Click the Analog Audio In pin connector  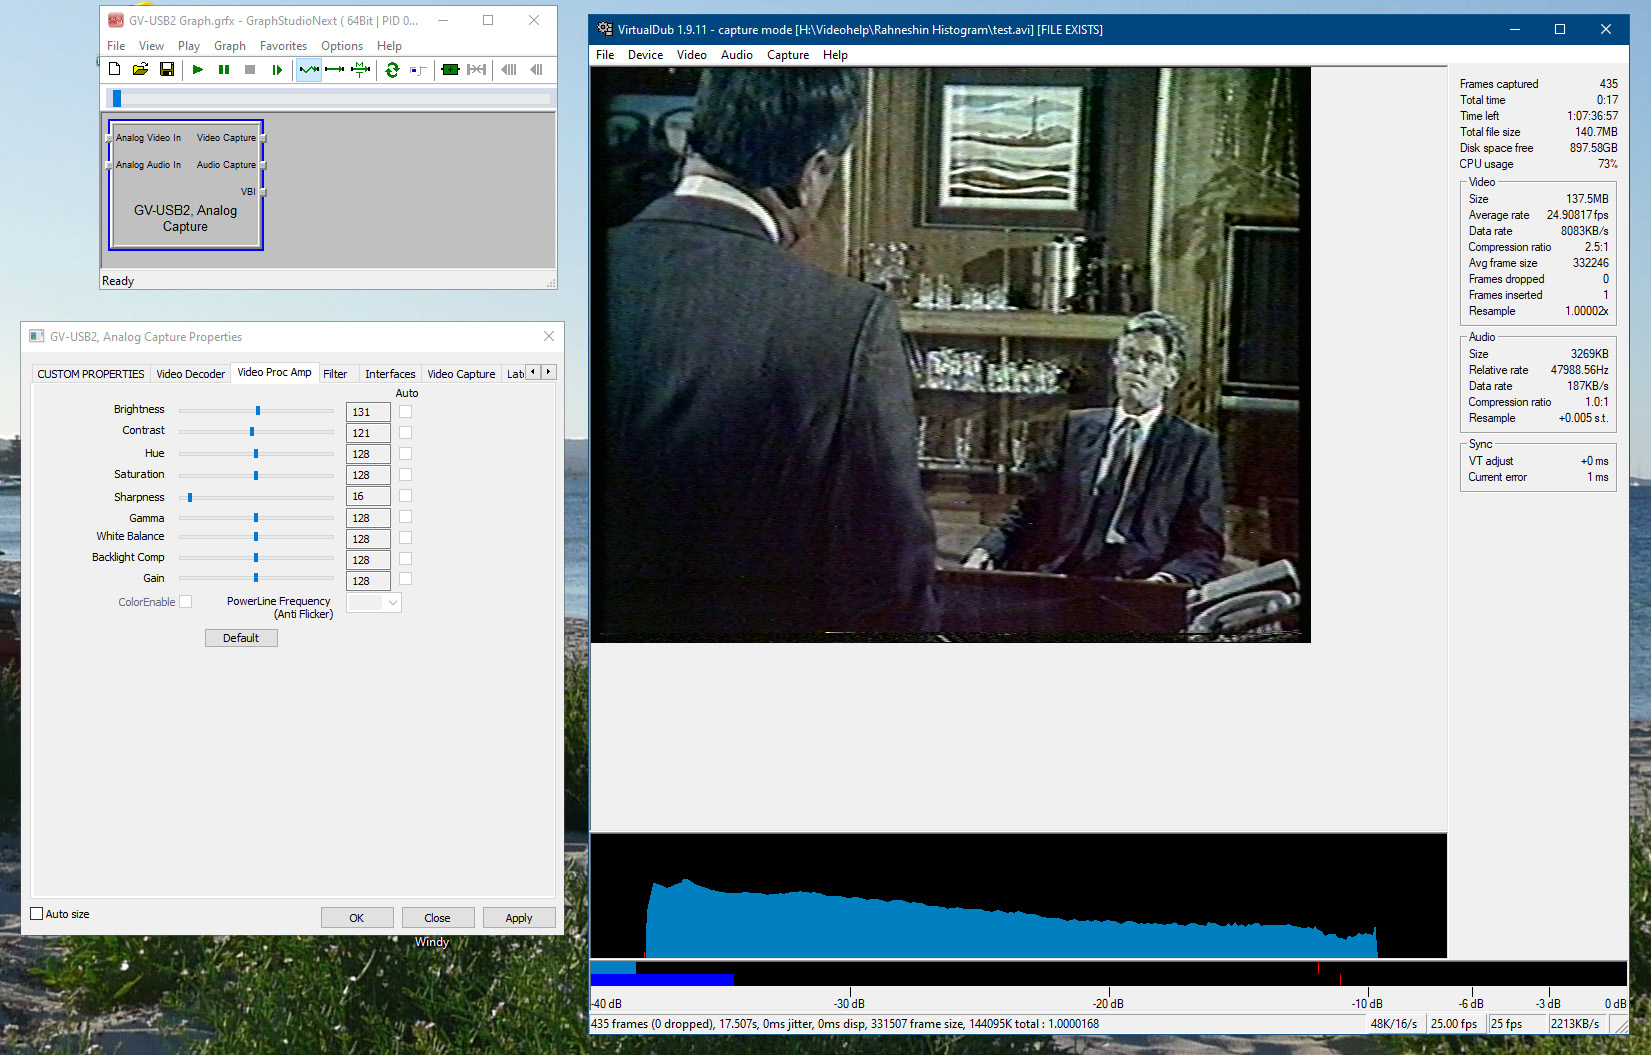(x=109, y=165)
